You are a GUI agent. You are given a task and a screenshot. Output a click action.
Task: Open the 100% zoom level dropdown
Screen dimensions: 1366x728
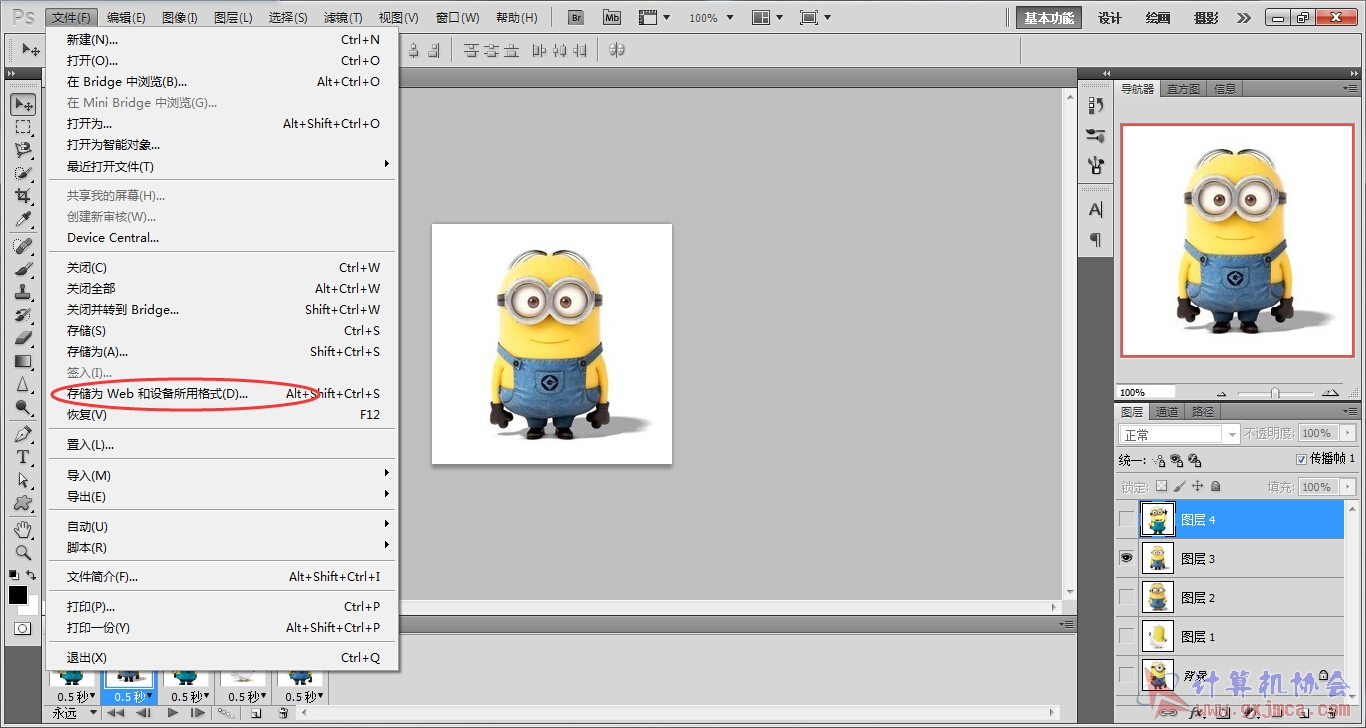coord(711,18)
